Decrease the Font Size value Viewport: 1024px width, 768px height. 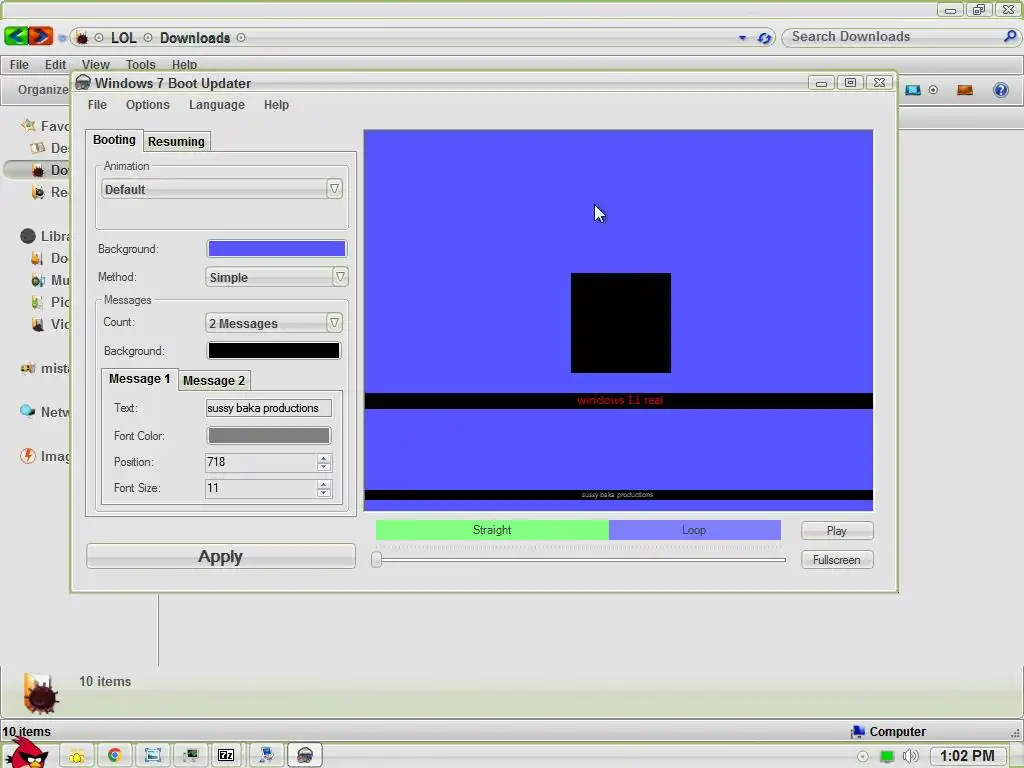click(323, 493)
